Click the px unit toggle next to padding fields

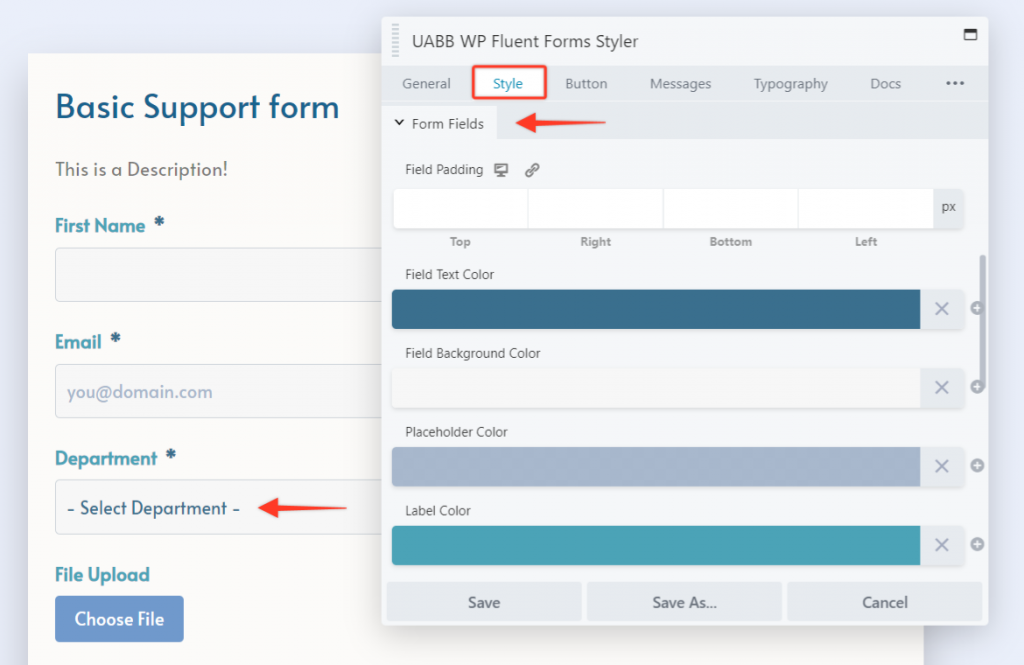pos(947,207)
